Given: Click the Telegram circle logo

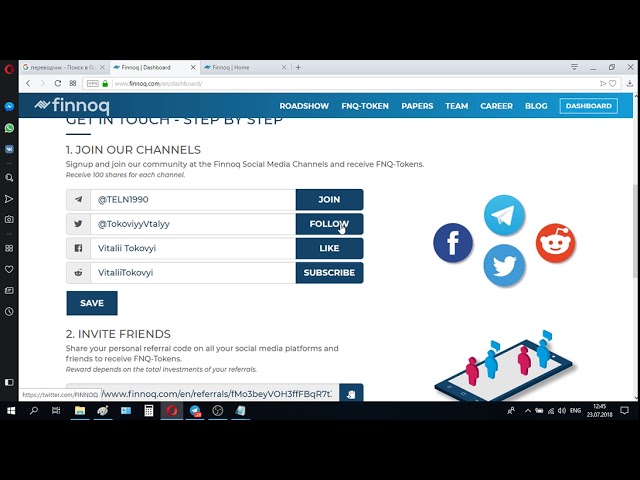Looking at the screenshot, I should [504, 215].
